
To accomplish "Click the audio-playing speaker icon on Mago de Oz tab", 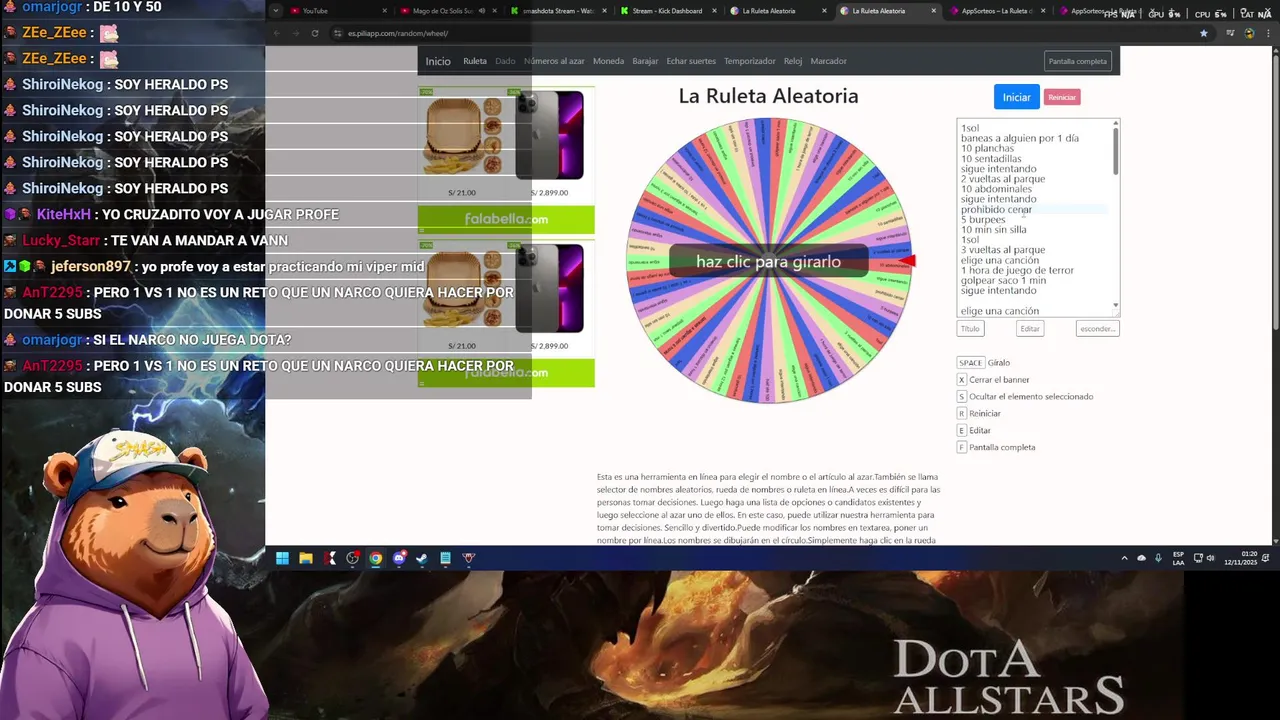I will click(x=481, y=11).
